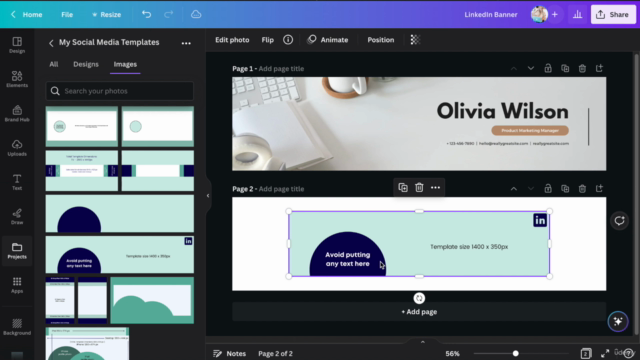The image size is (640, 360).
Task: Click the 56% zoom percentage
Action: coord(452,353)
